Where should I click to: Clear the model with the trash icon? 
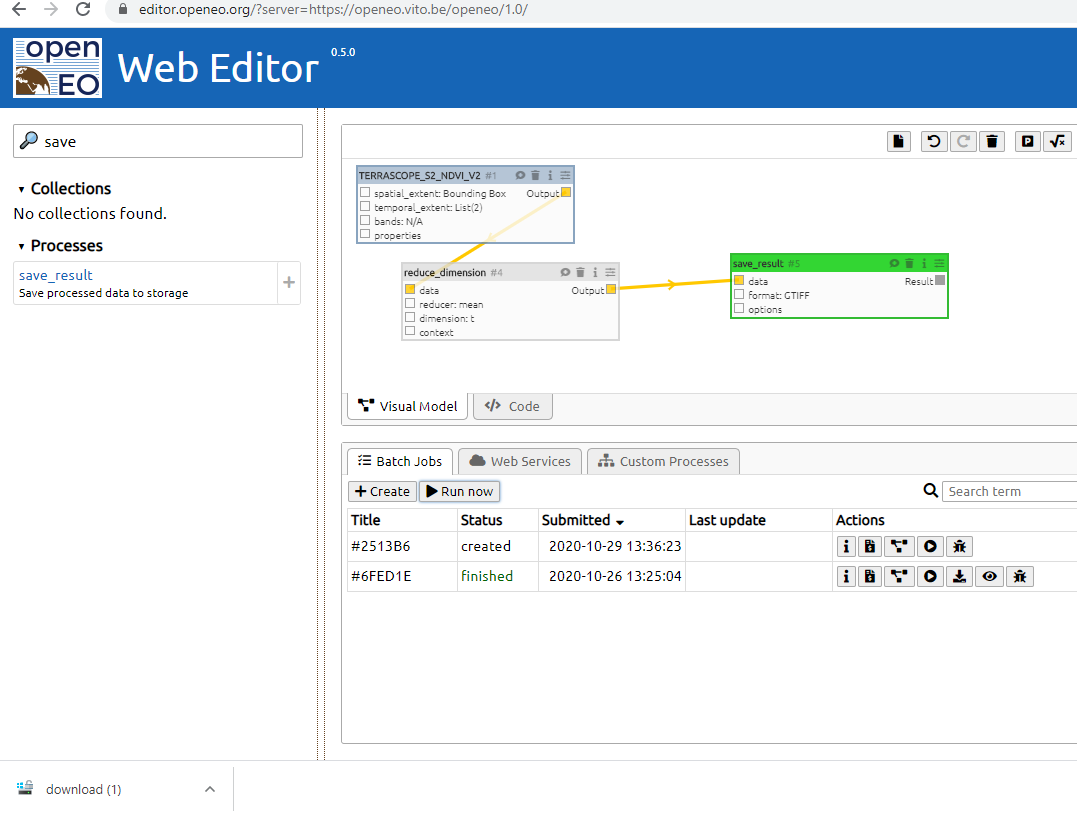pos(992,141)
